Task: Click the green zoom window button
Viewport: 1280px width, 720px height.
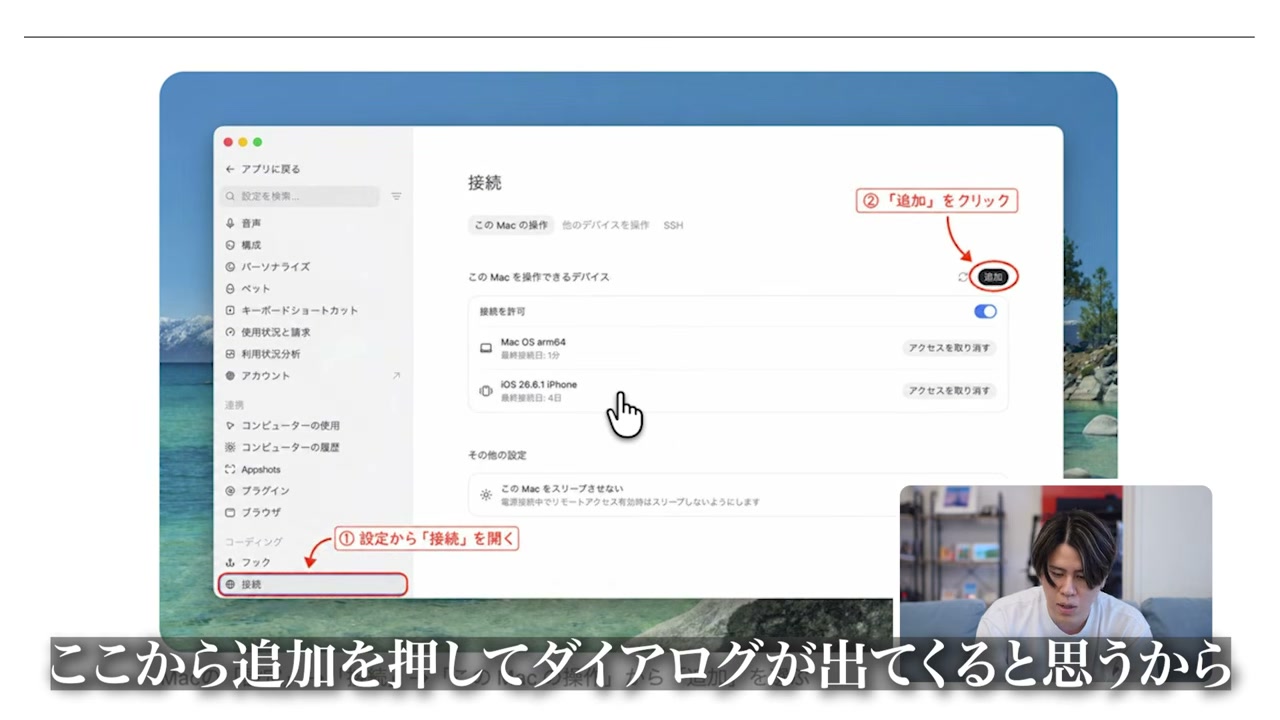Action: coord(257,142)
